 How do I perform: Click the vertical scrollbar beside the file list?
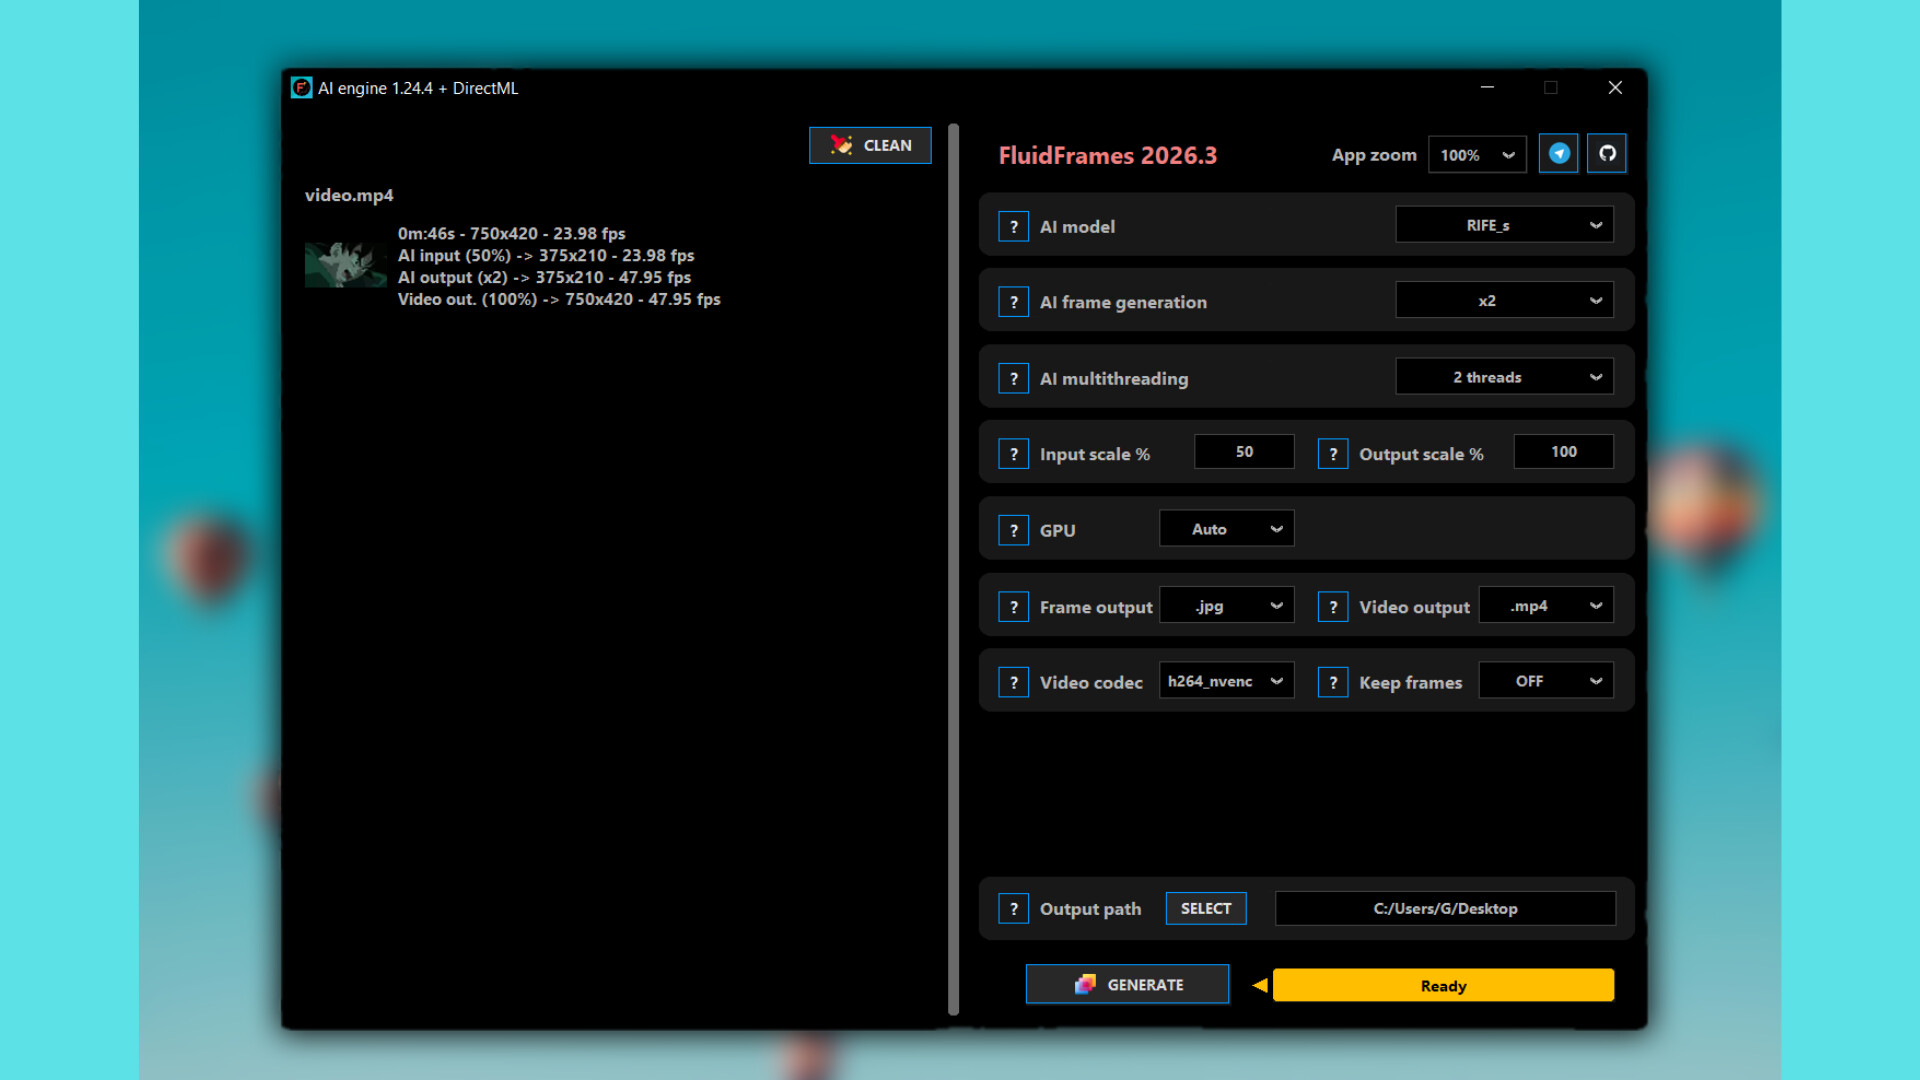click(953, 570)
